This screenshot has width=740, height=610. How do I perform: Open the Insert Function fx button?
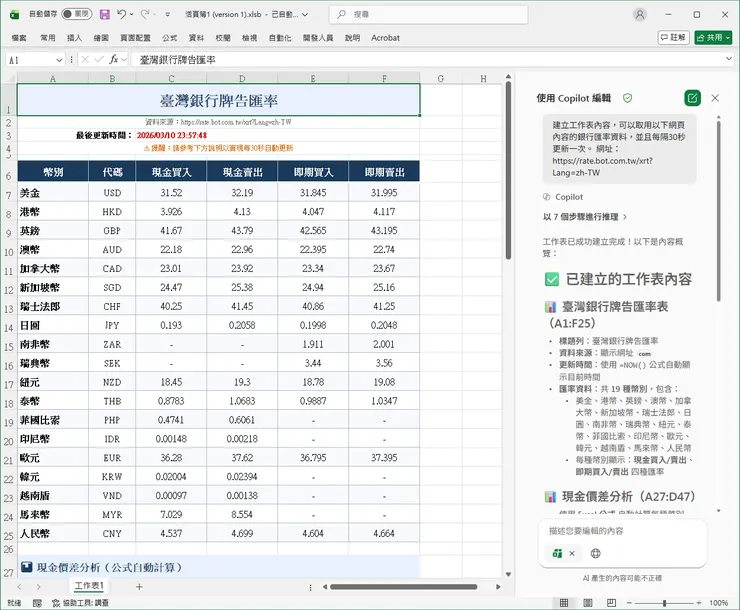pos(113,59)
